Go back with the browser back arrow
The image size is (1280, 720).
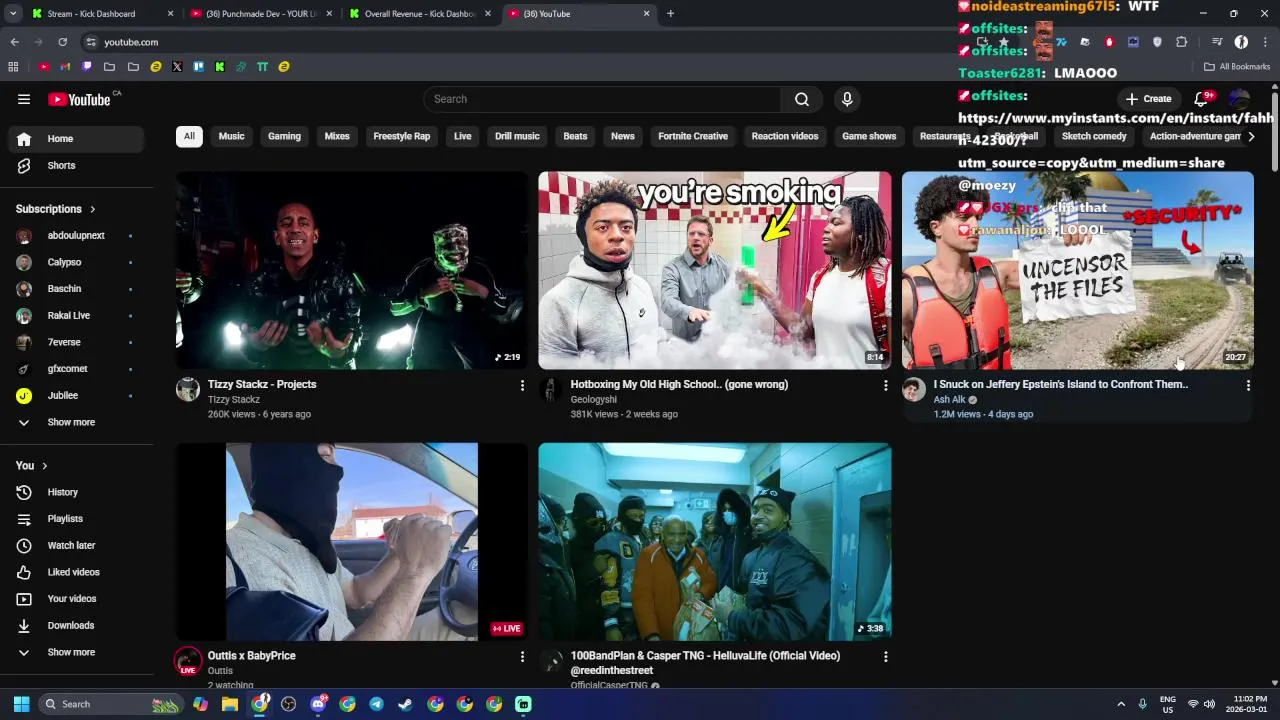(x=15, y=42)
